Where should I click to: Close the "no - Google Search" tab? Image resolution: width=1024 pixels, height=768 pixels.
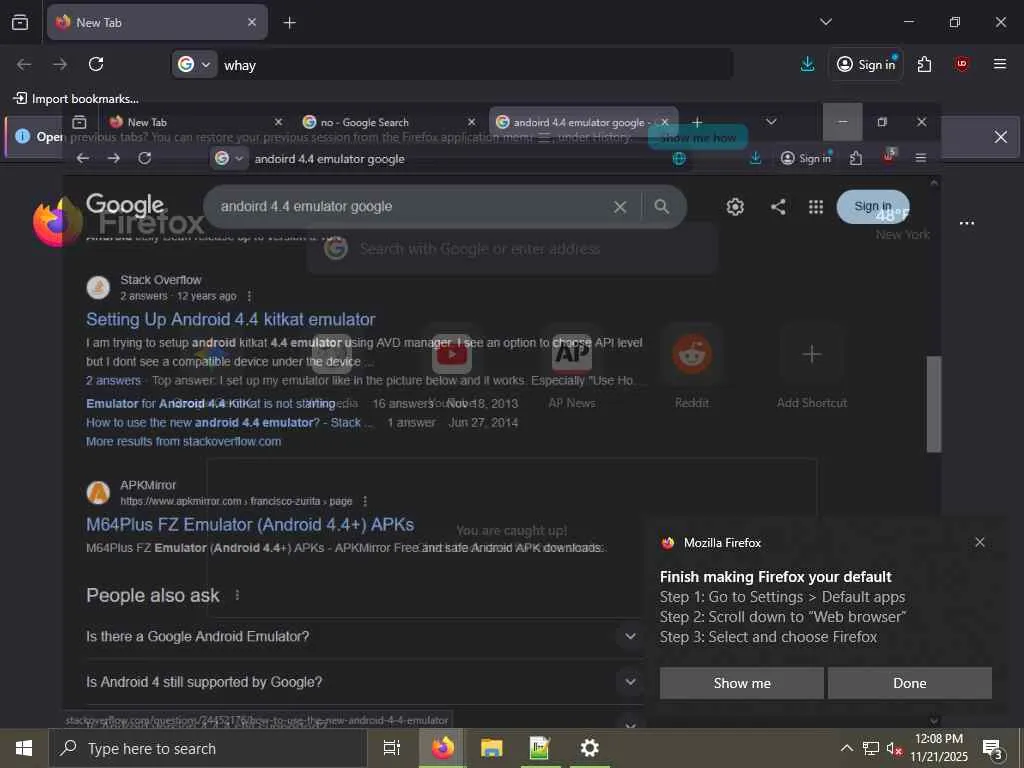pyautogui.click(x=472, y=122)
